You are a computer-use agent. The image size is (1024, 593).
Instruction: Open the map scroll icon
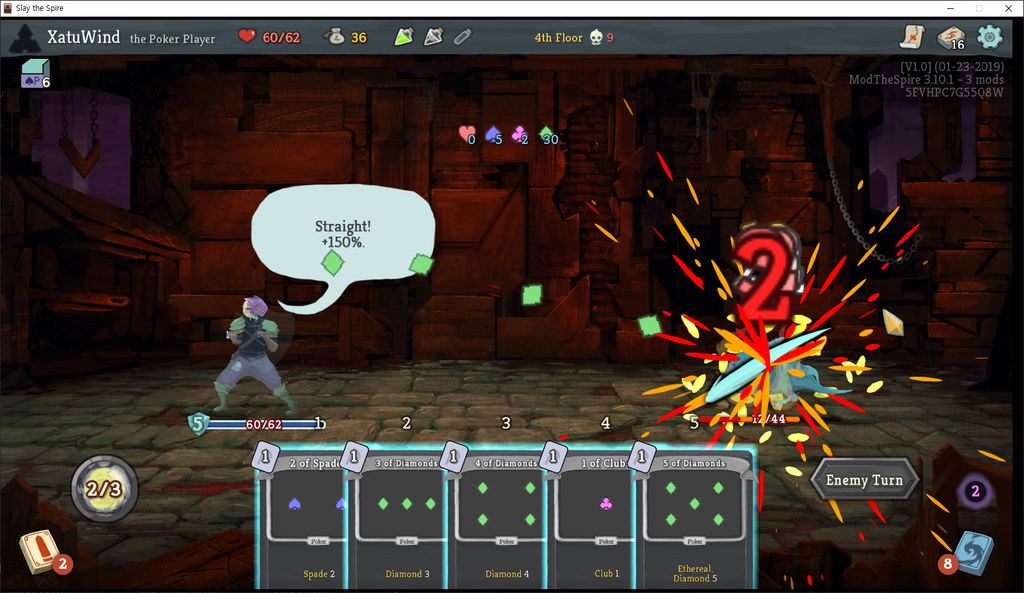[x=913, y=37]
